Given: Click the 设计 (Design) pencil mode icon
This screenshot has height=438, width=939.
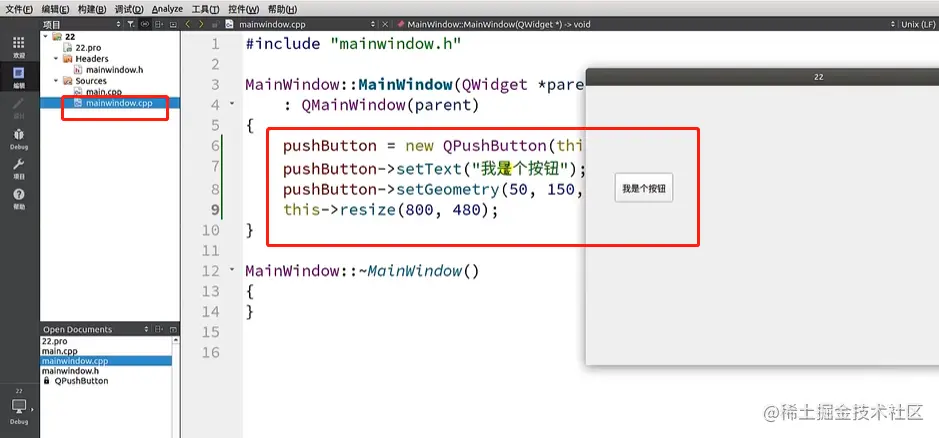Looking at the screenshot, I should [x=19, y=107].
